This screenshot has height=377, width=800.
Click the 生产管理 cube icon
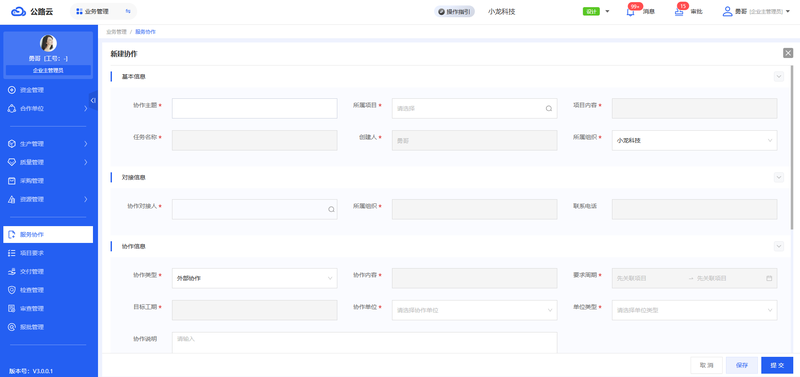(x=12, y=144)
